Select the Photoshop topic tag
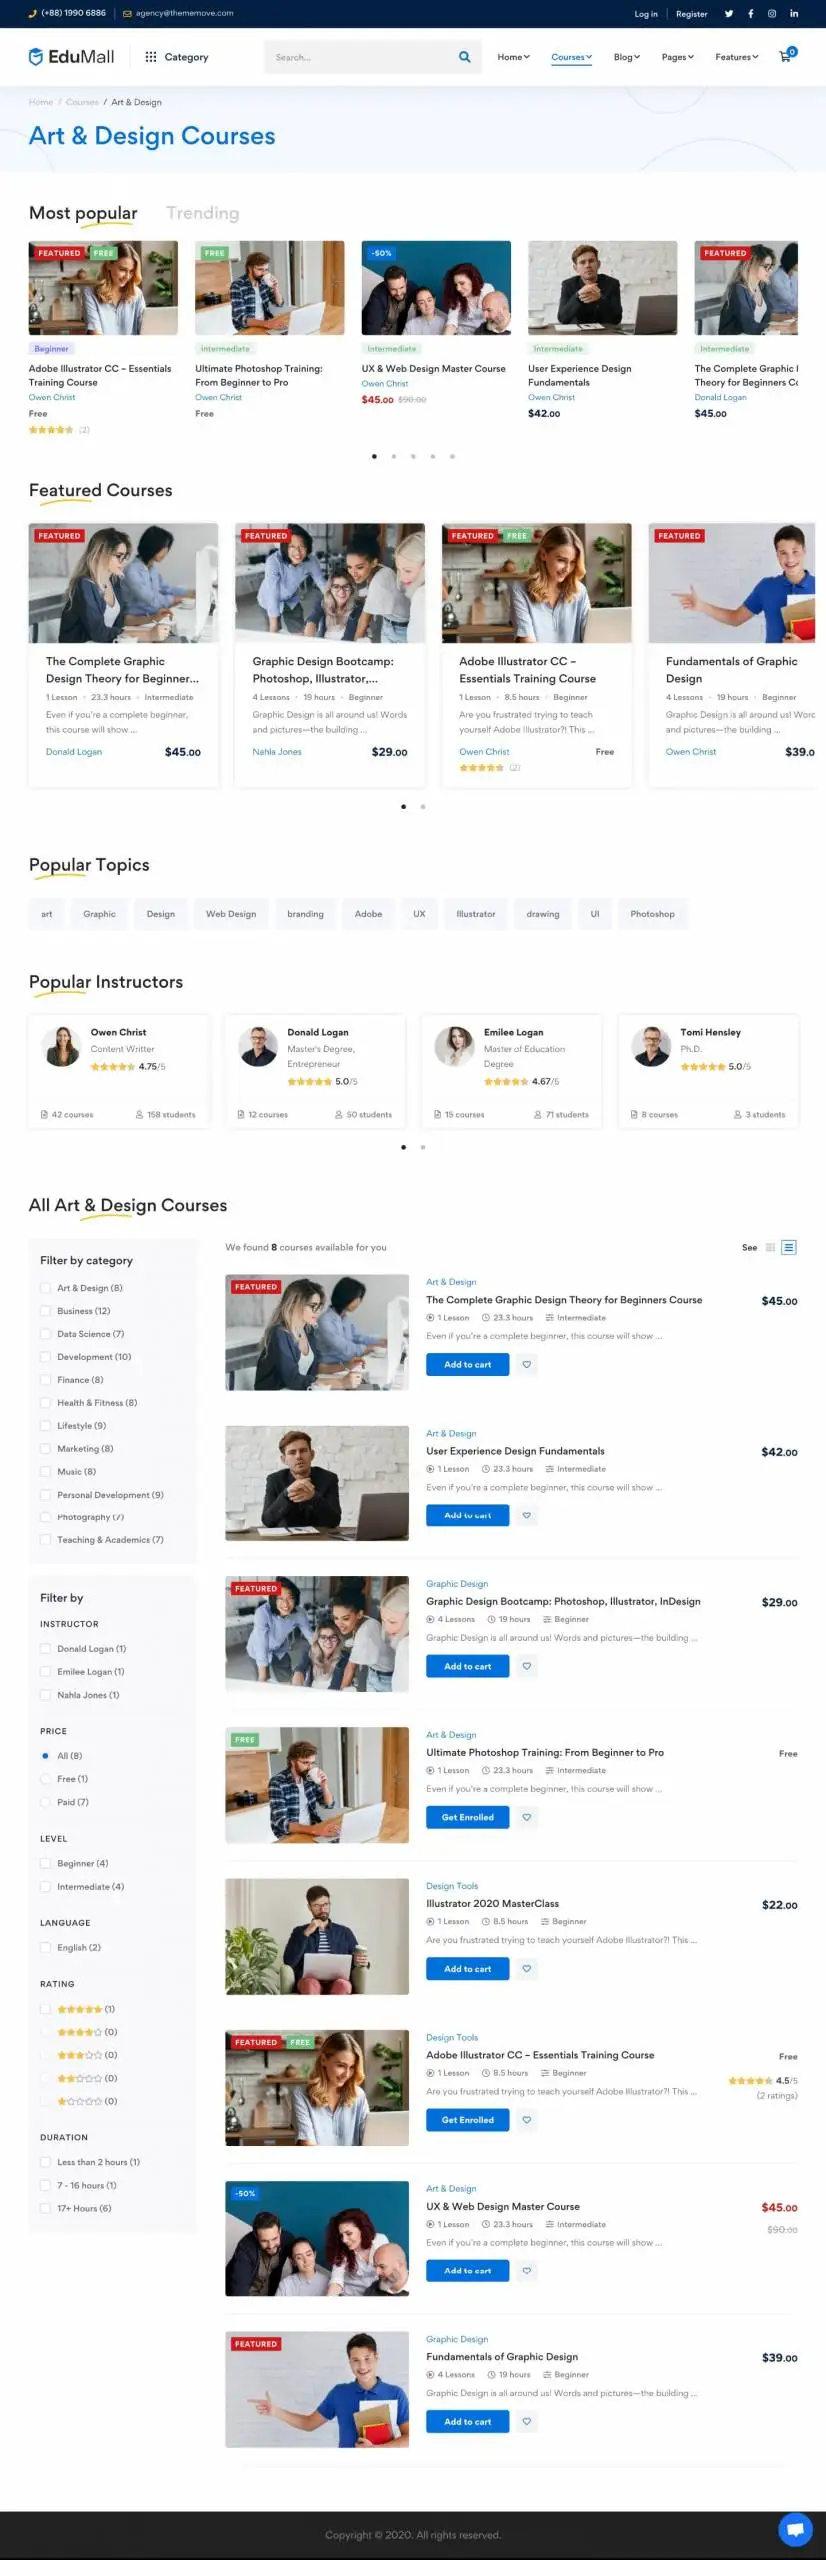The width and height of the screenshot is (826, 2560). click(x=652, y=914)
